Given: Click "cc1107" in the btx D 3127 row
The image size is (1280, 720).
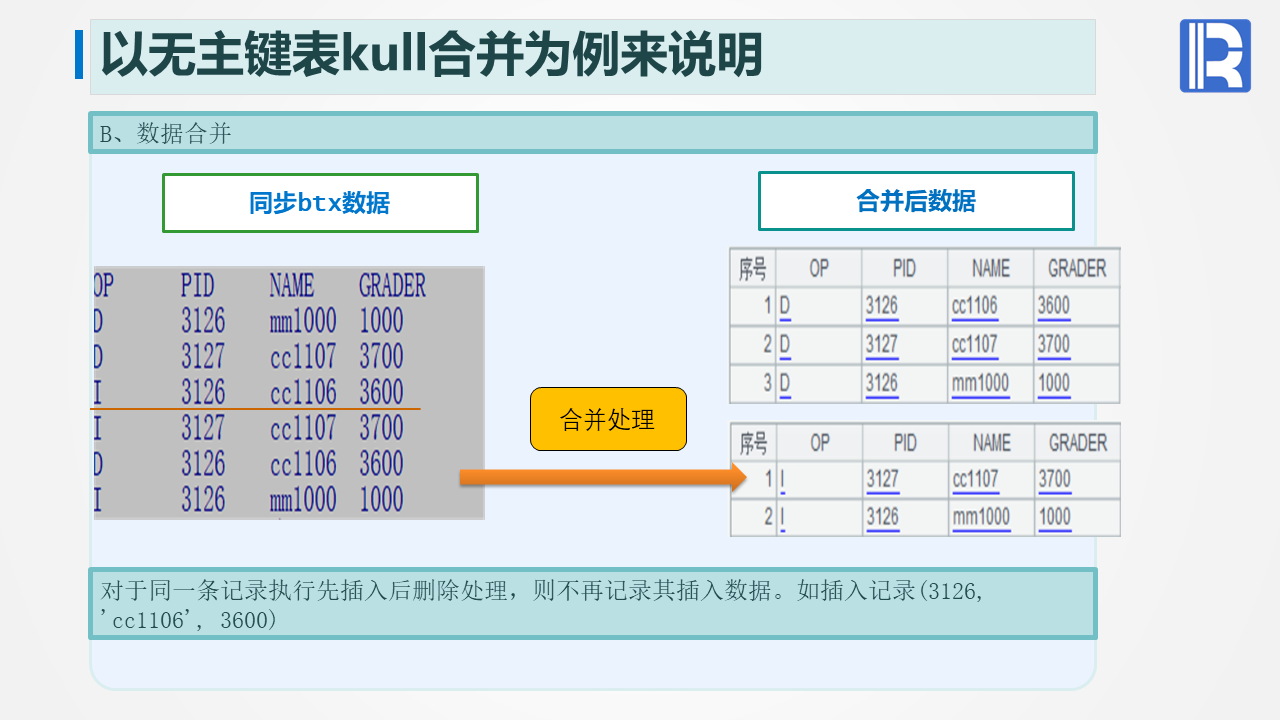Looking at the screenshot, I should click(x=303, y=356).
